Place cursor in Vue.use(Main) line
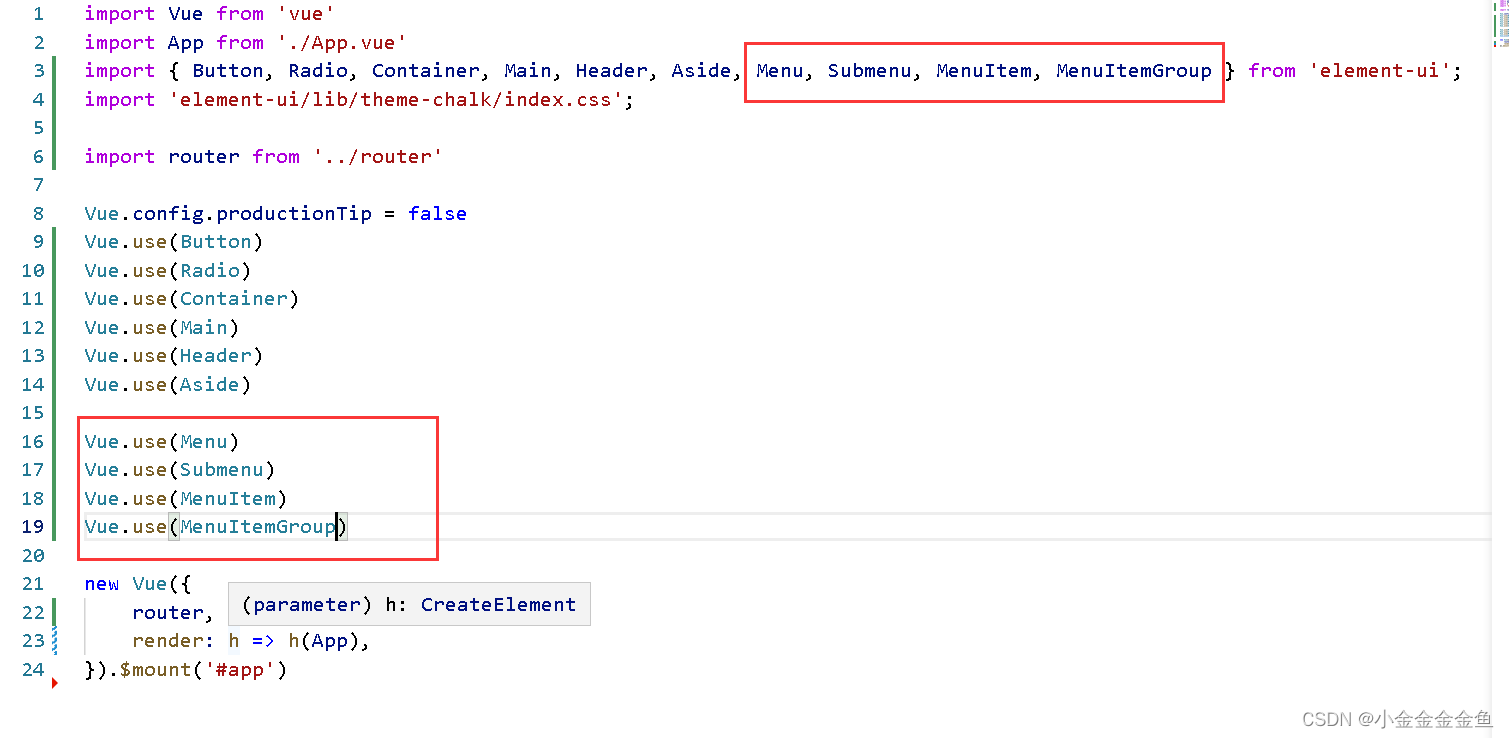This screenshot has width=1509, height=738. tap(162, 327)
